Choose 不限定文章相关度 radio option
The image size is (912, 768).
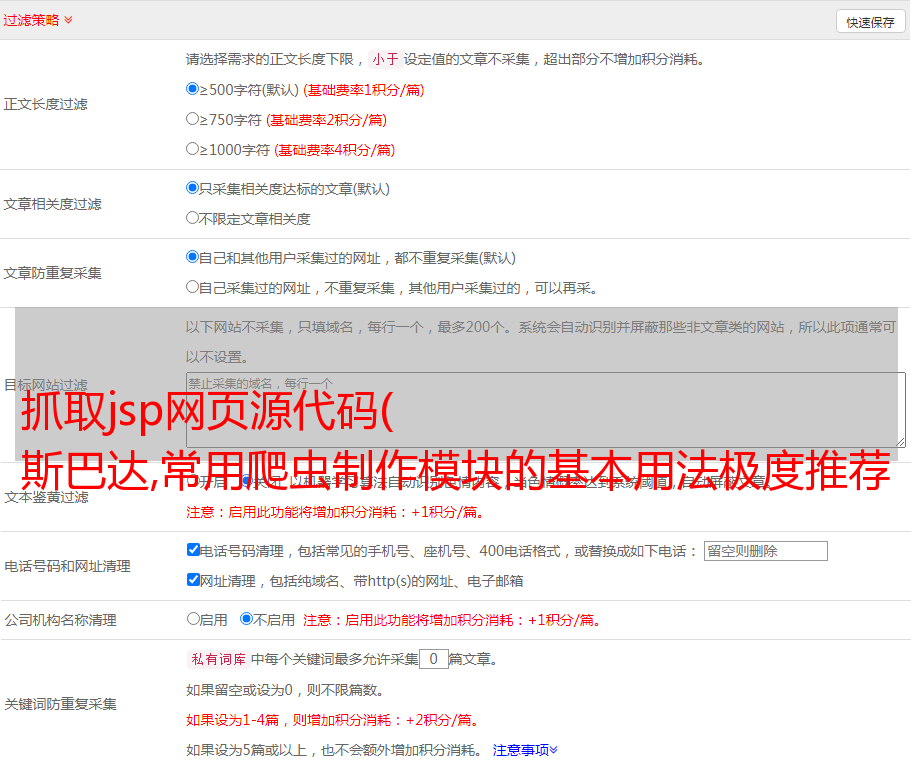[x=192, y=218]
